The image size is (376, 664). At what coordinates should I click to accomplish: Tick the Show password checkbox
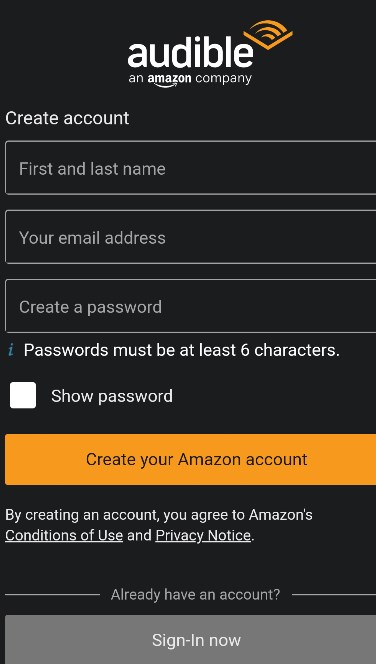[x=23, y=395]
